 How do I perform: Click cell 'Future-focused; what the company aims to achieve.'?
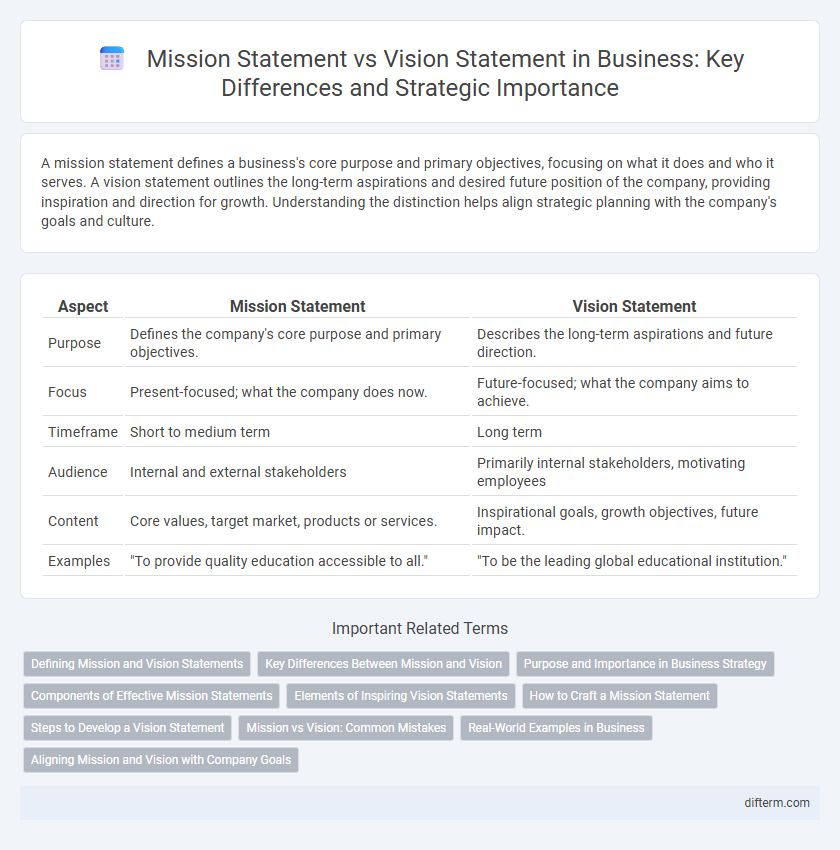[634, 392]
